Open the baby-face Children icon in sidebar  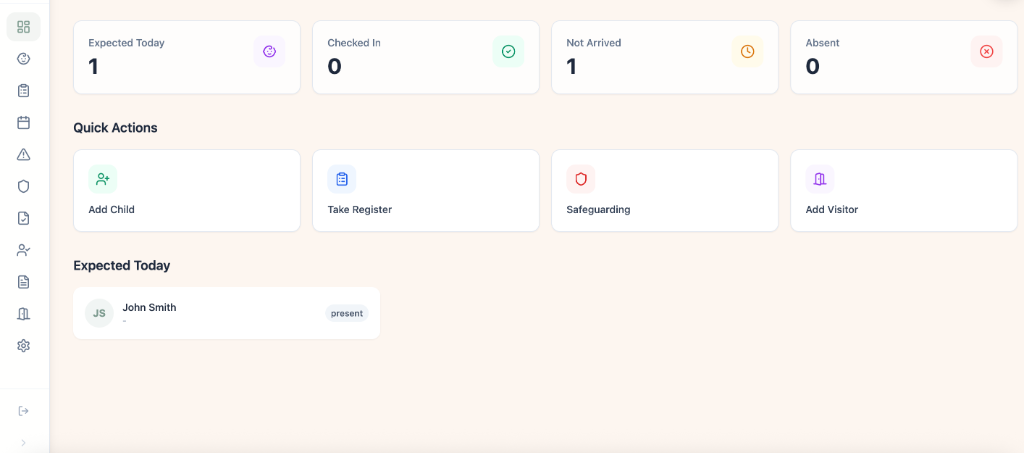24,59
